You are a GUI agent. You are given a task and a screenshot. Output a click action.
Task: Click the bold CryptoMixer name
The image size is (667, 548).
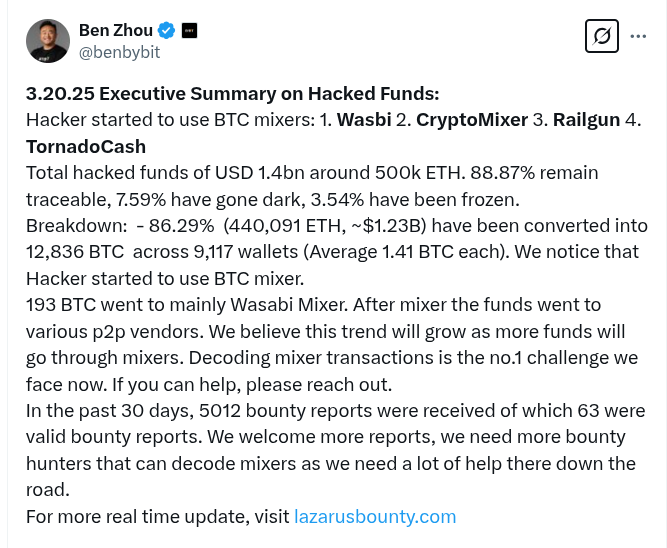[x=472, y=120]
